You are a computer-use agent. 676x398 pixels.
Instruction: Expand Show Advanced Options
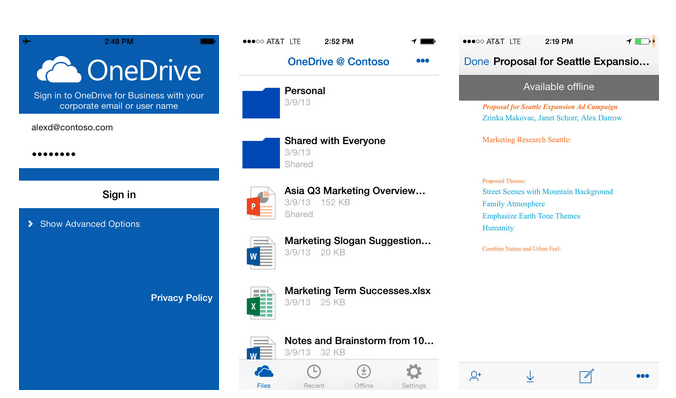pos(84,224)
